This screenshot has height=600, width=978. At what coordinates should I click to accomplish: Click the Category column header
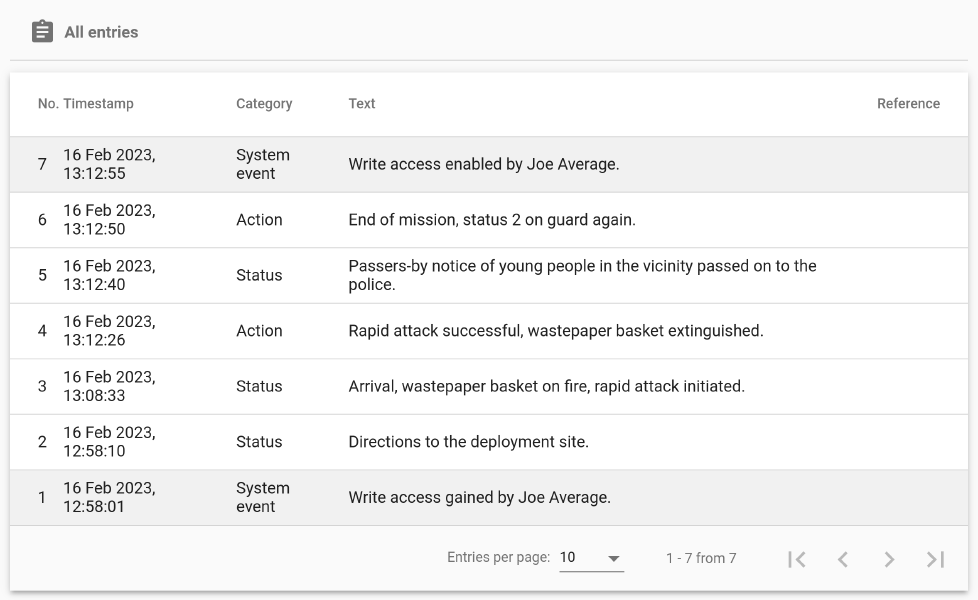264,104
